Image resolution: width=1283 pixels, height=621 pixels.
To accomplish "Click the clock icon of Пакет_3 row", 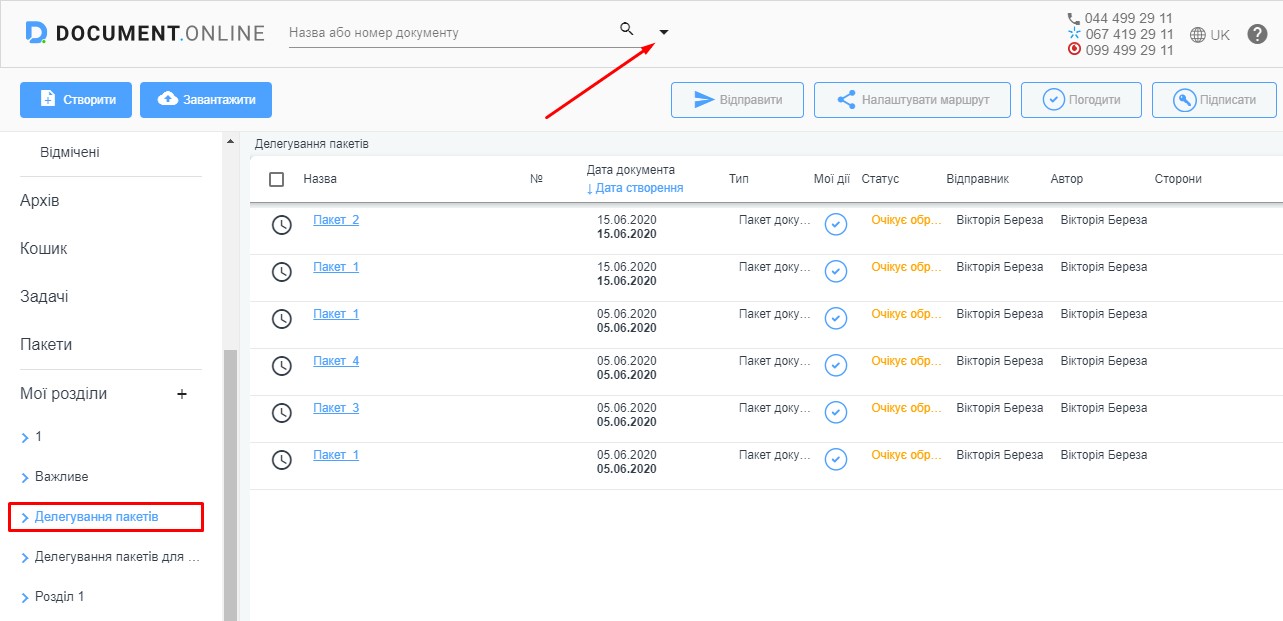I will (282, 413).
